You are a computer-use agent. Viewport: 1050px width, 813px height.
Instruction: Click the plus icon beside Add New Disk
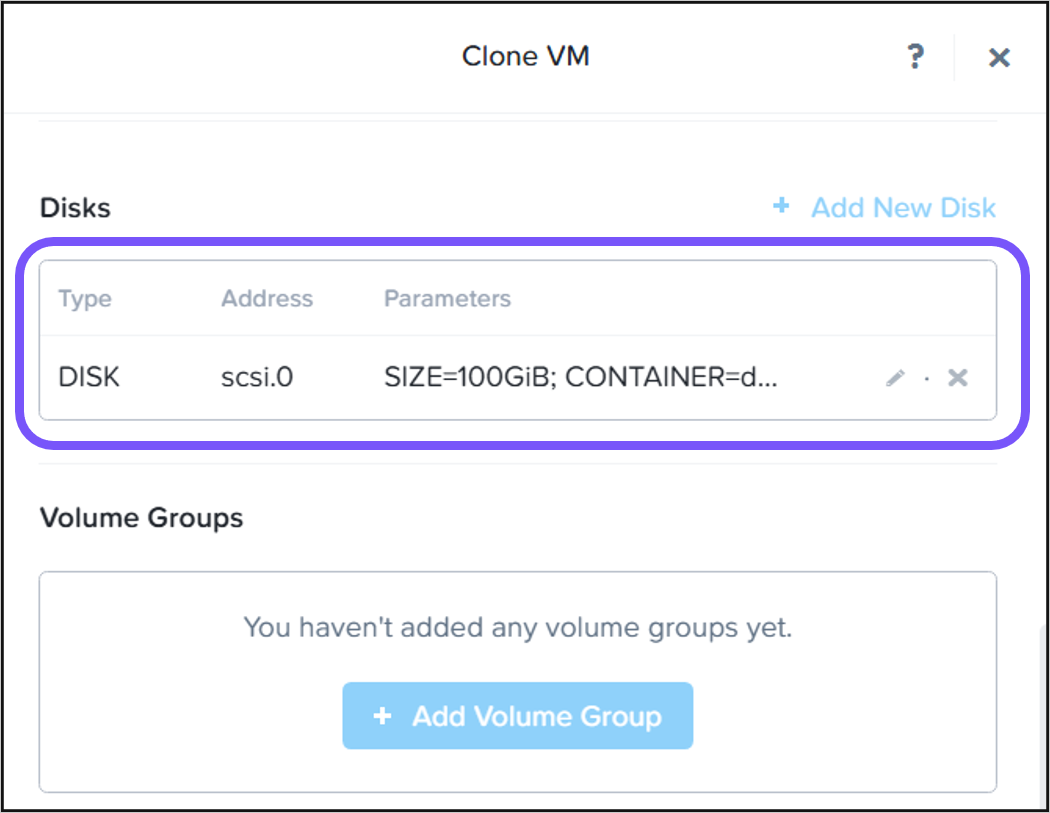781,206
